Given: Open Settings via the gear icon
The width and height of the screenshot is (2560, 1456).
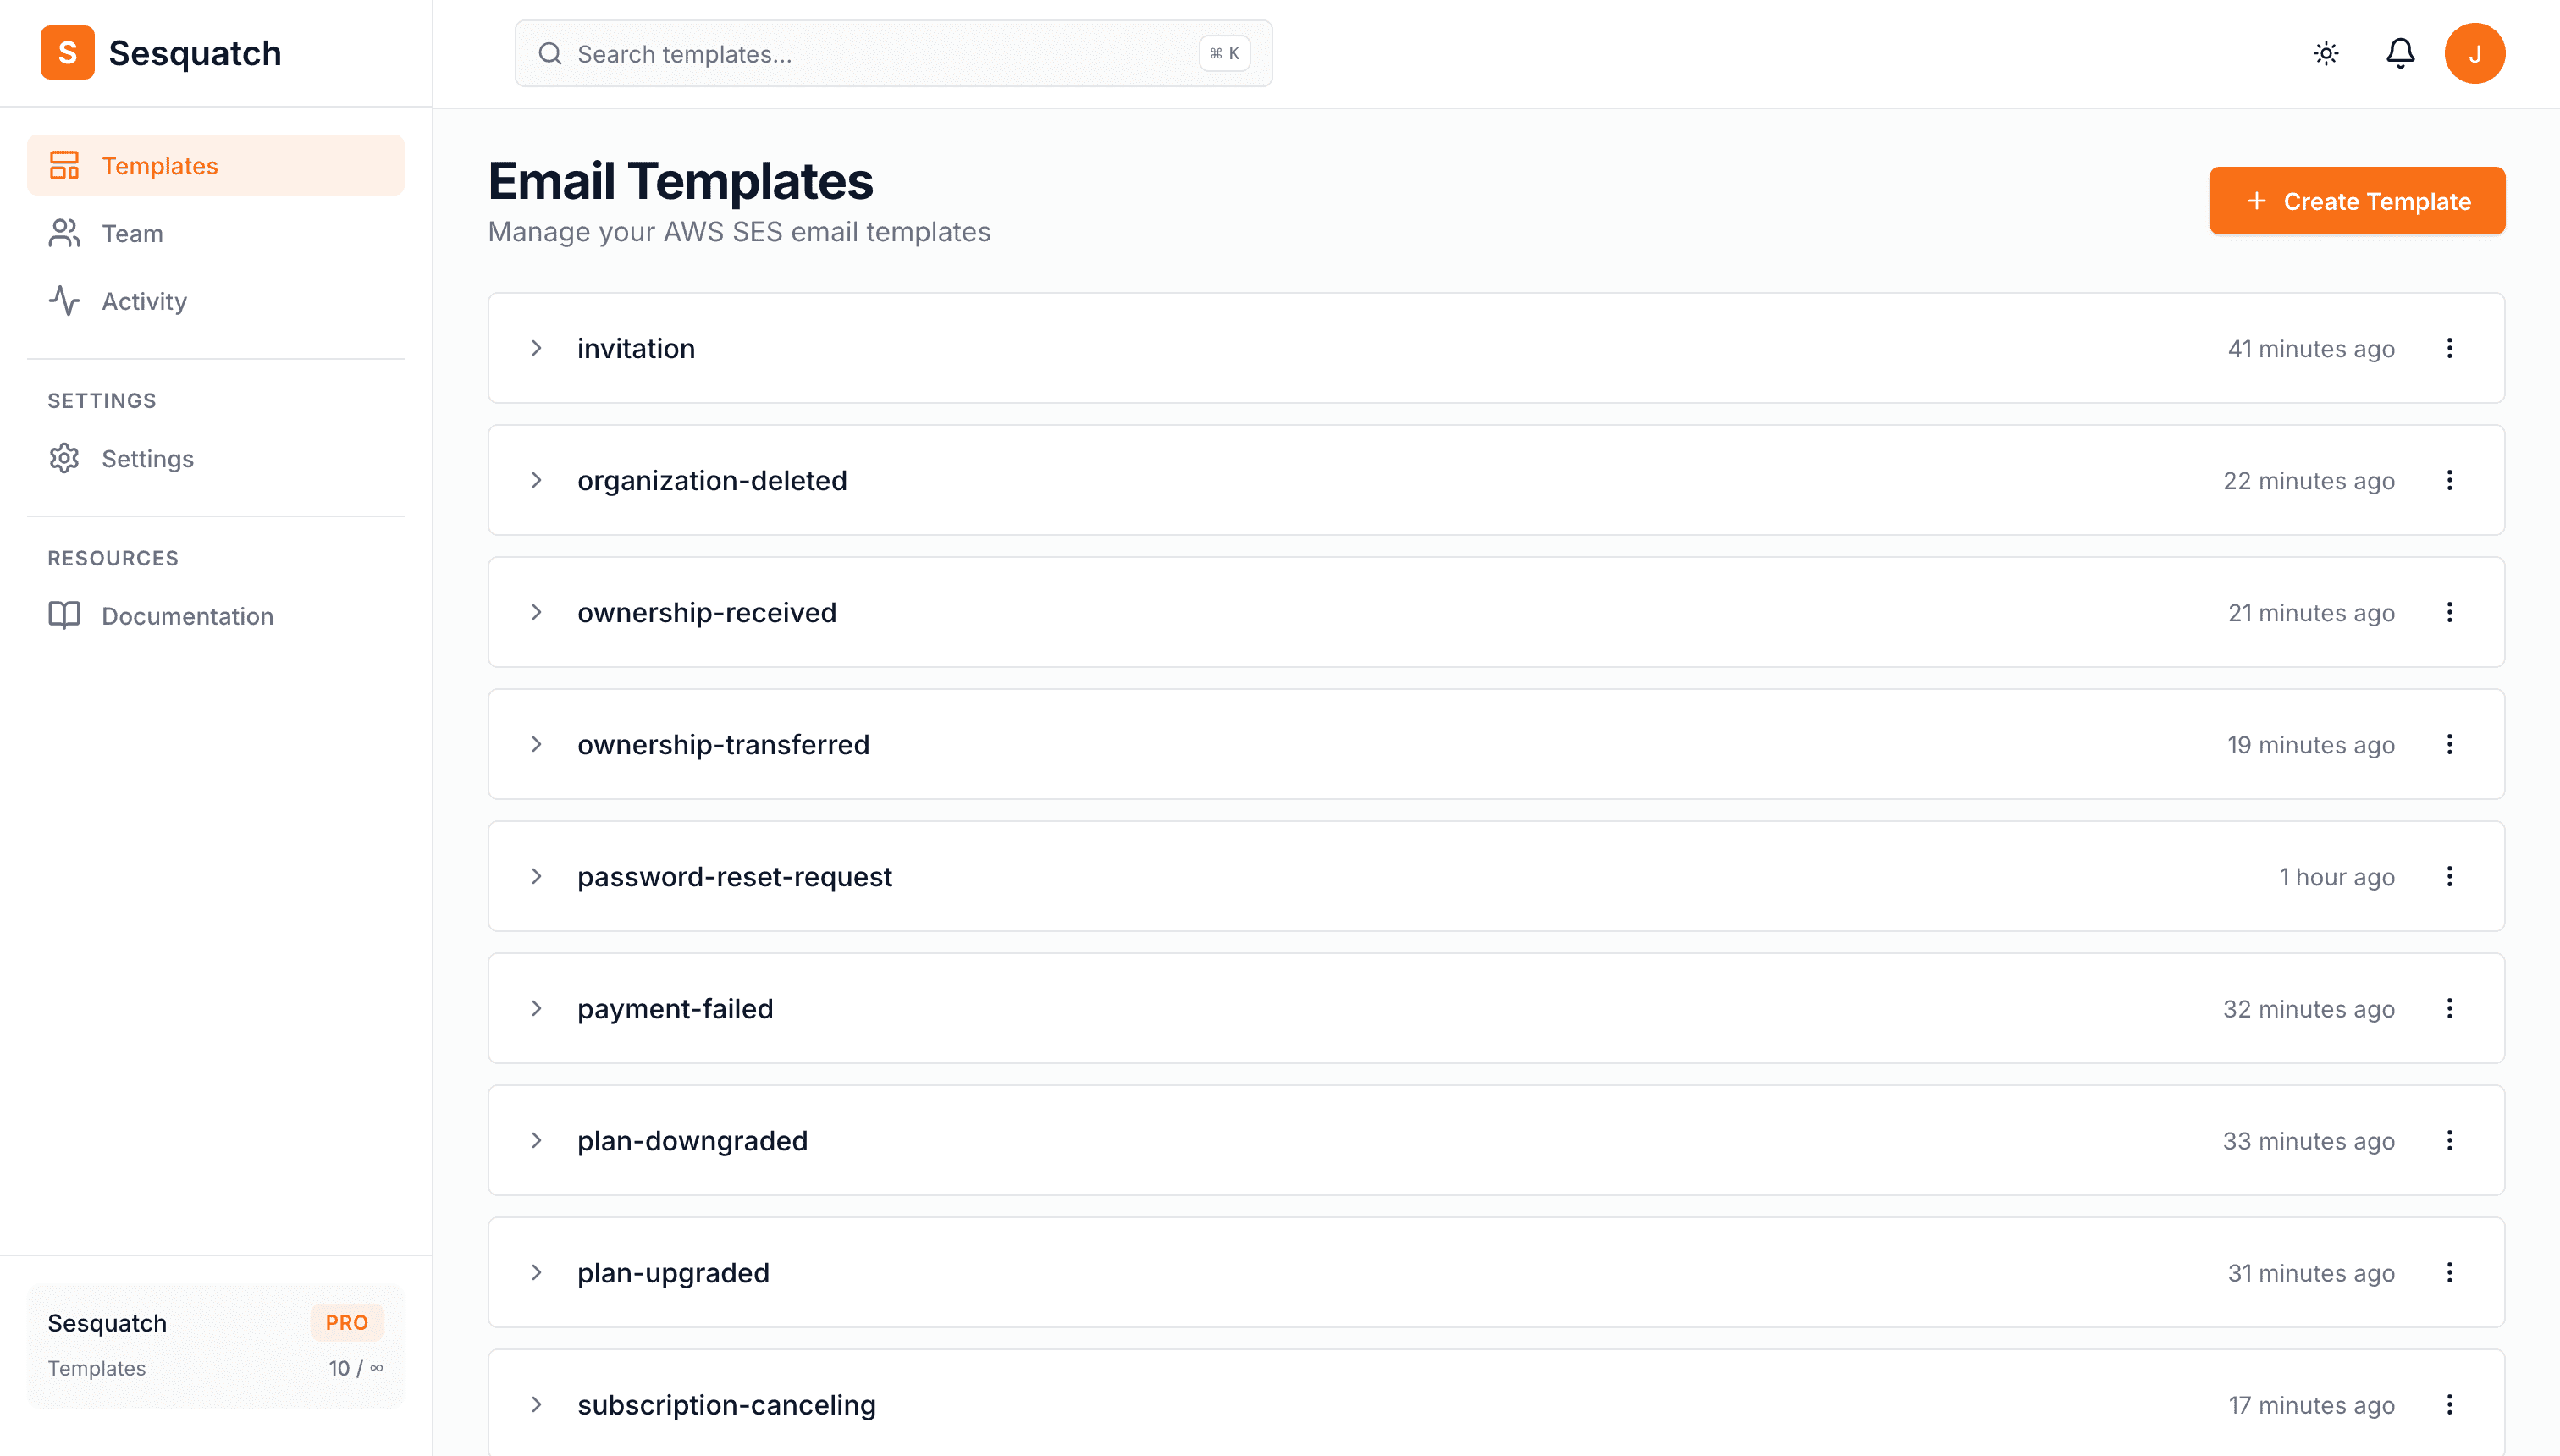Looking at the screenshot, I should [x=64, y=458].
